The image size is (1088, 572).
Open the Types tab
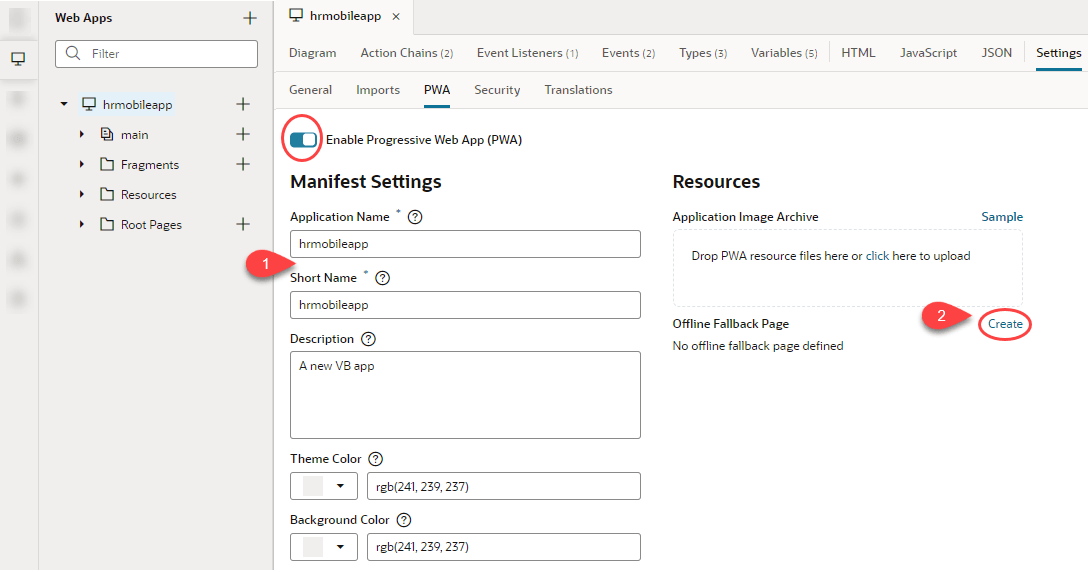[703, 53]
